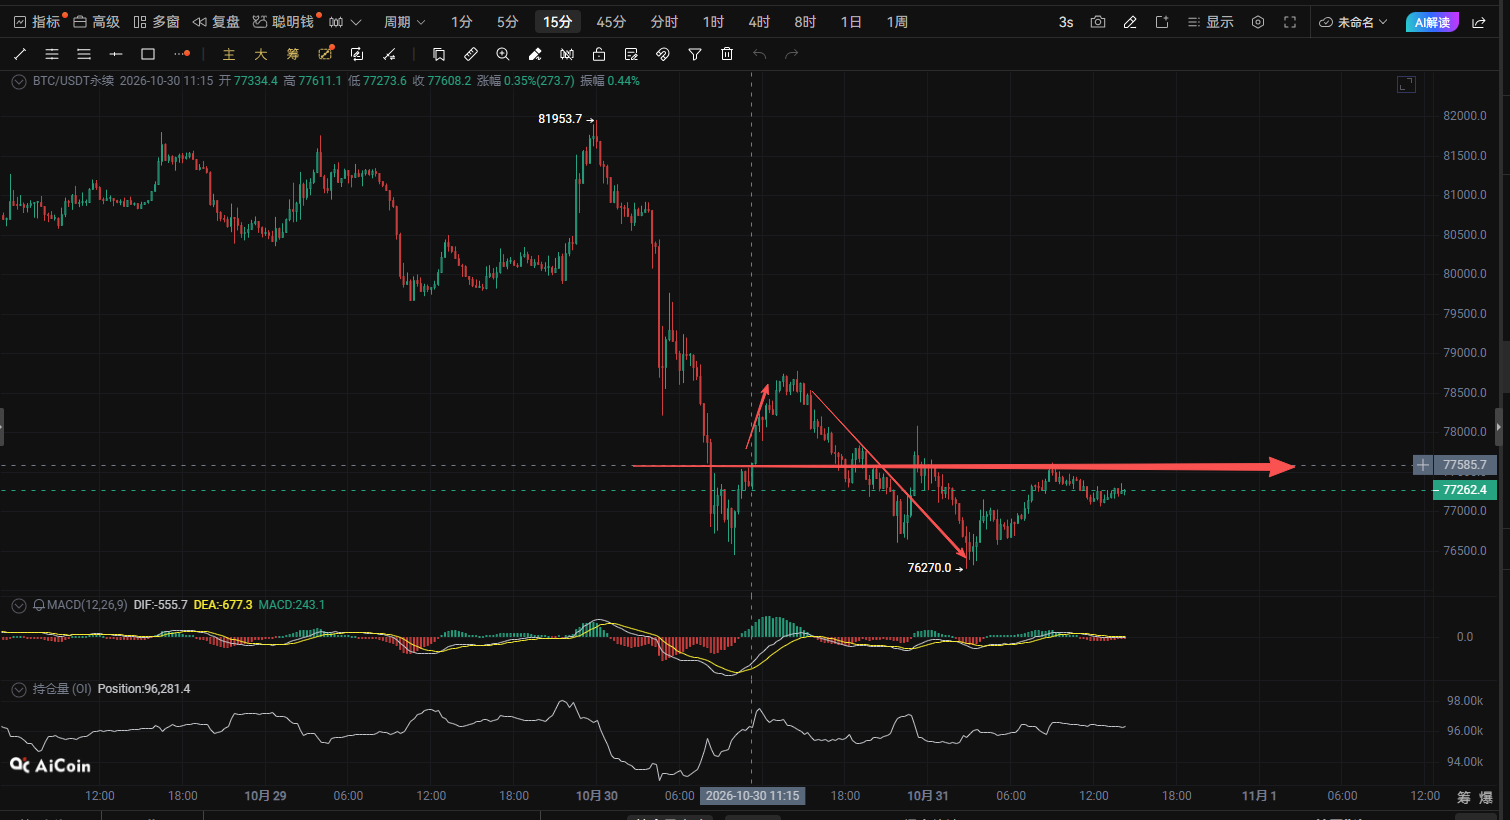This screenshot has height=820, width=1510.
Task: Select the 15分 timeframe tab
Action: tap(558, 22)
